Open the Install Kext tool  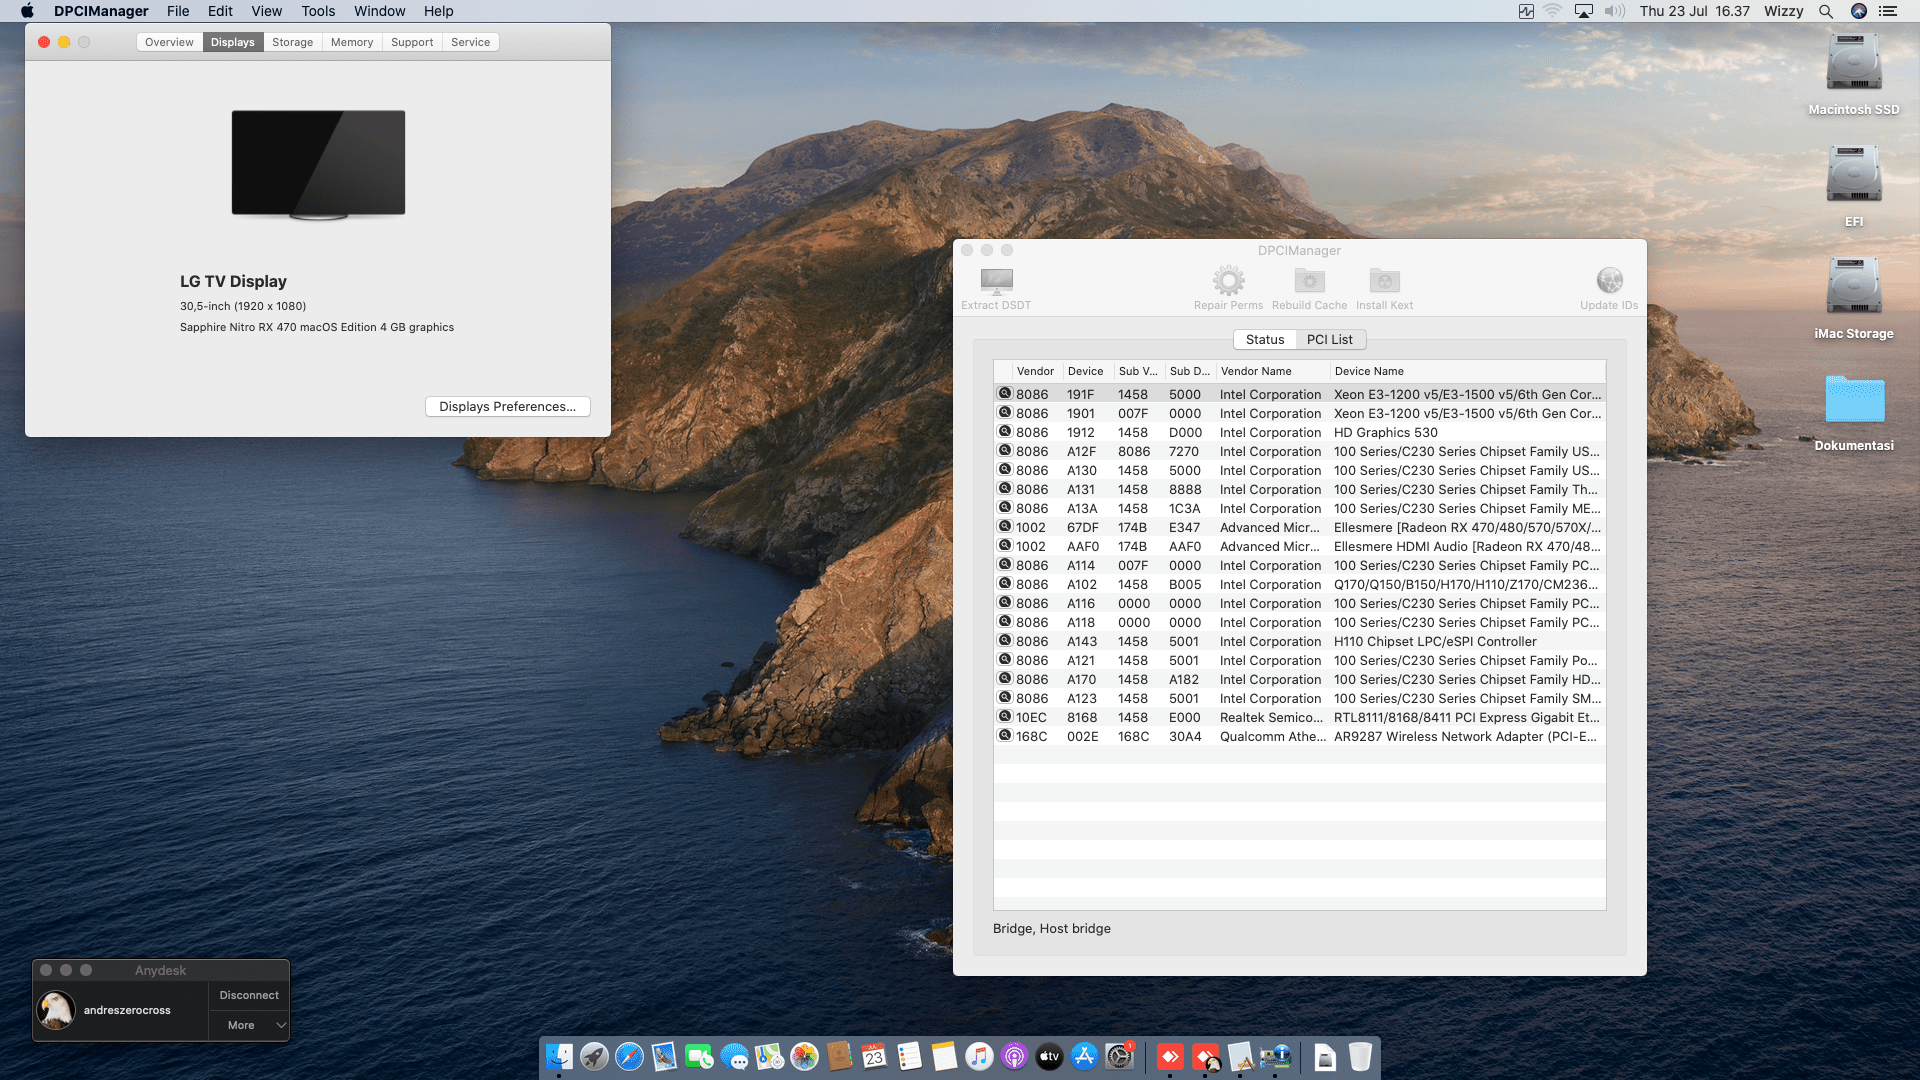coord(1384,281)
